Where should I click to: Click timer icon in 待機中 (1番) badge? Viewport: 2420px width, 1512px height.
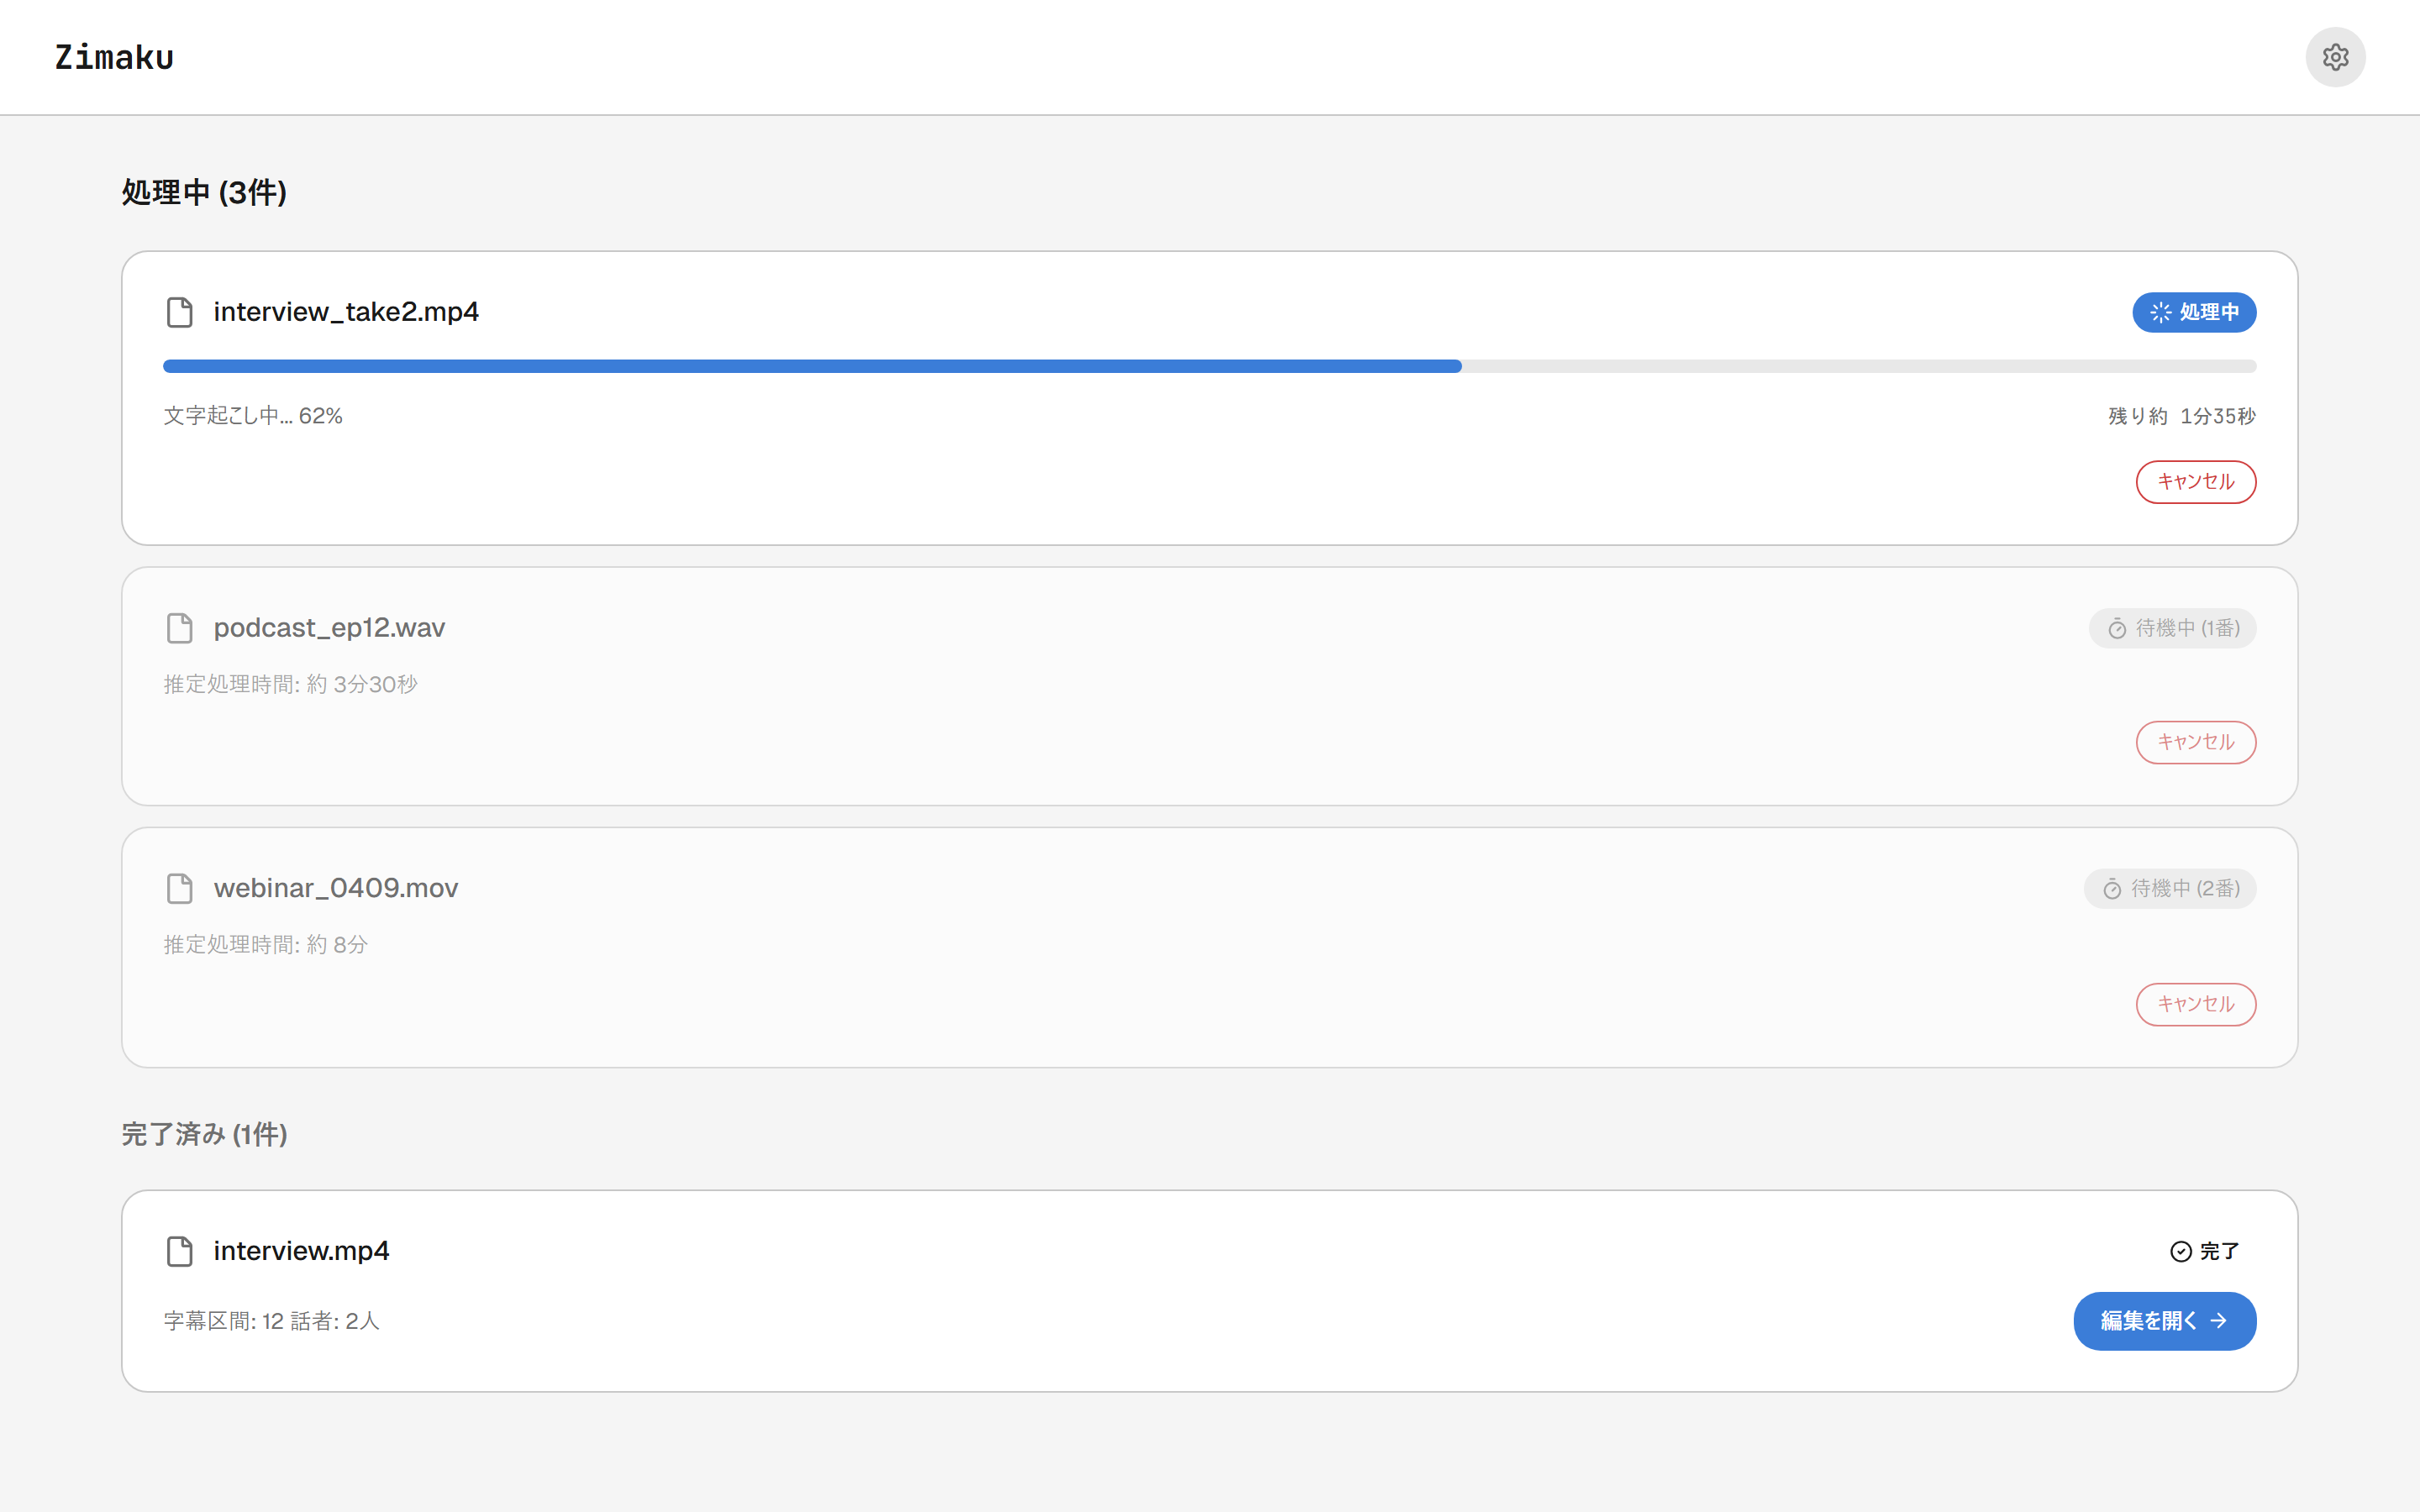tap(2117, 629)
